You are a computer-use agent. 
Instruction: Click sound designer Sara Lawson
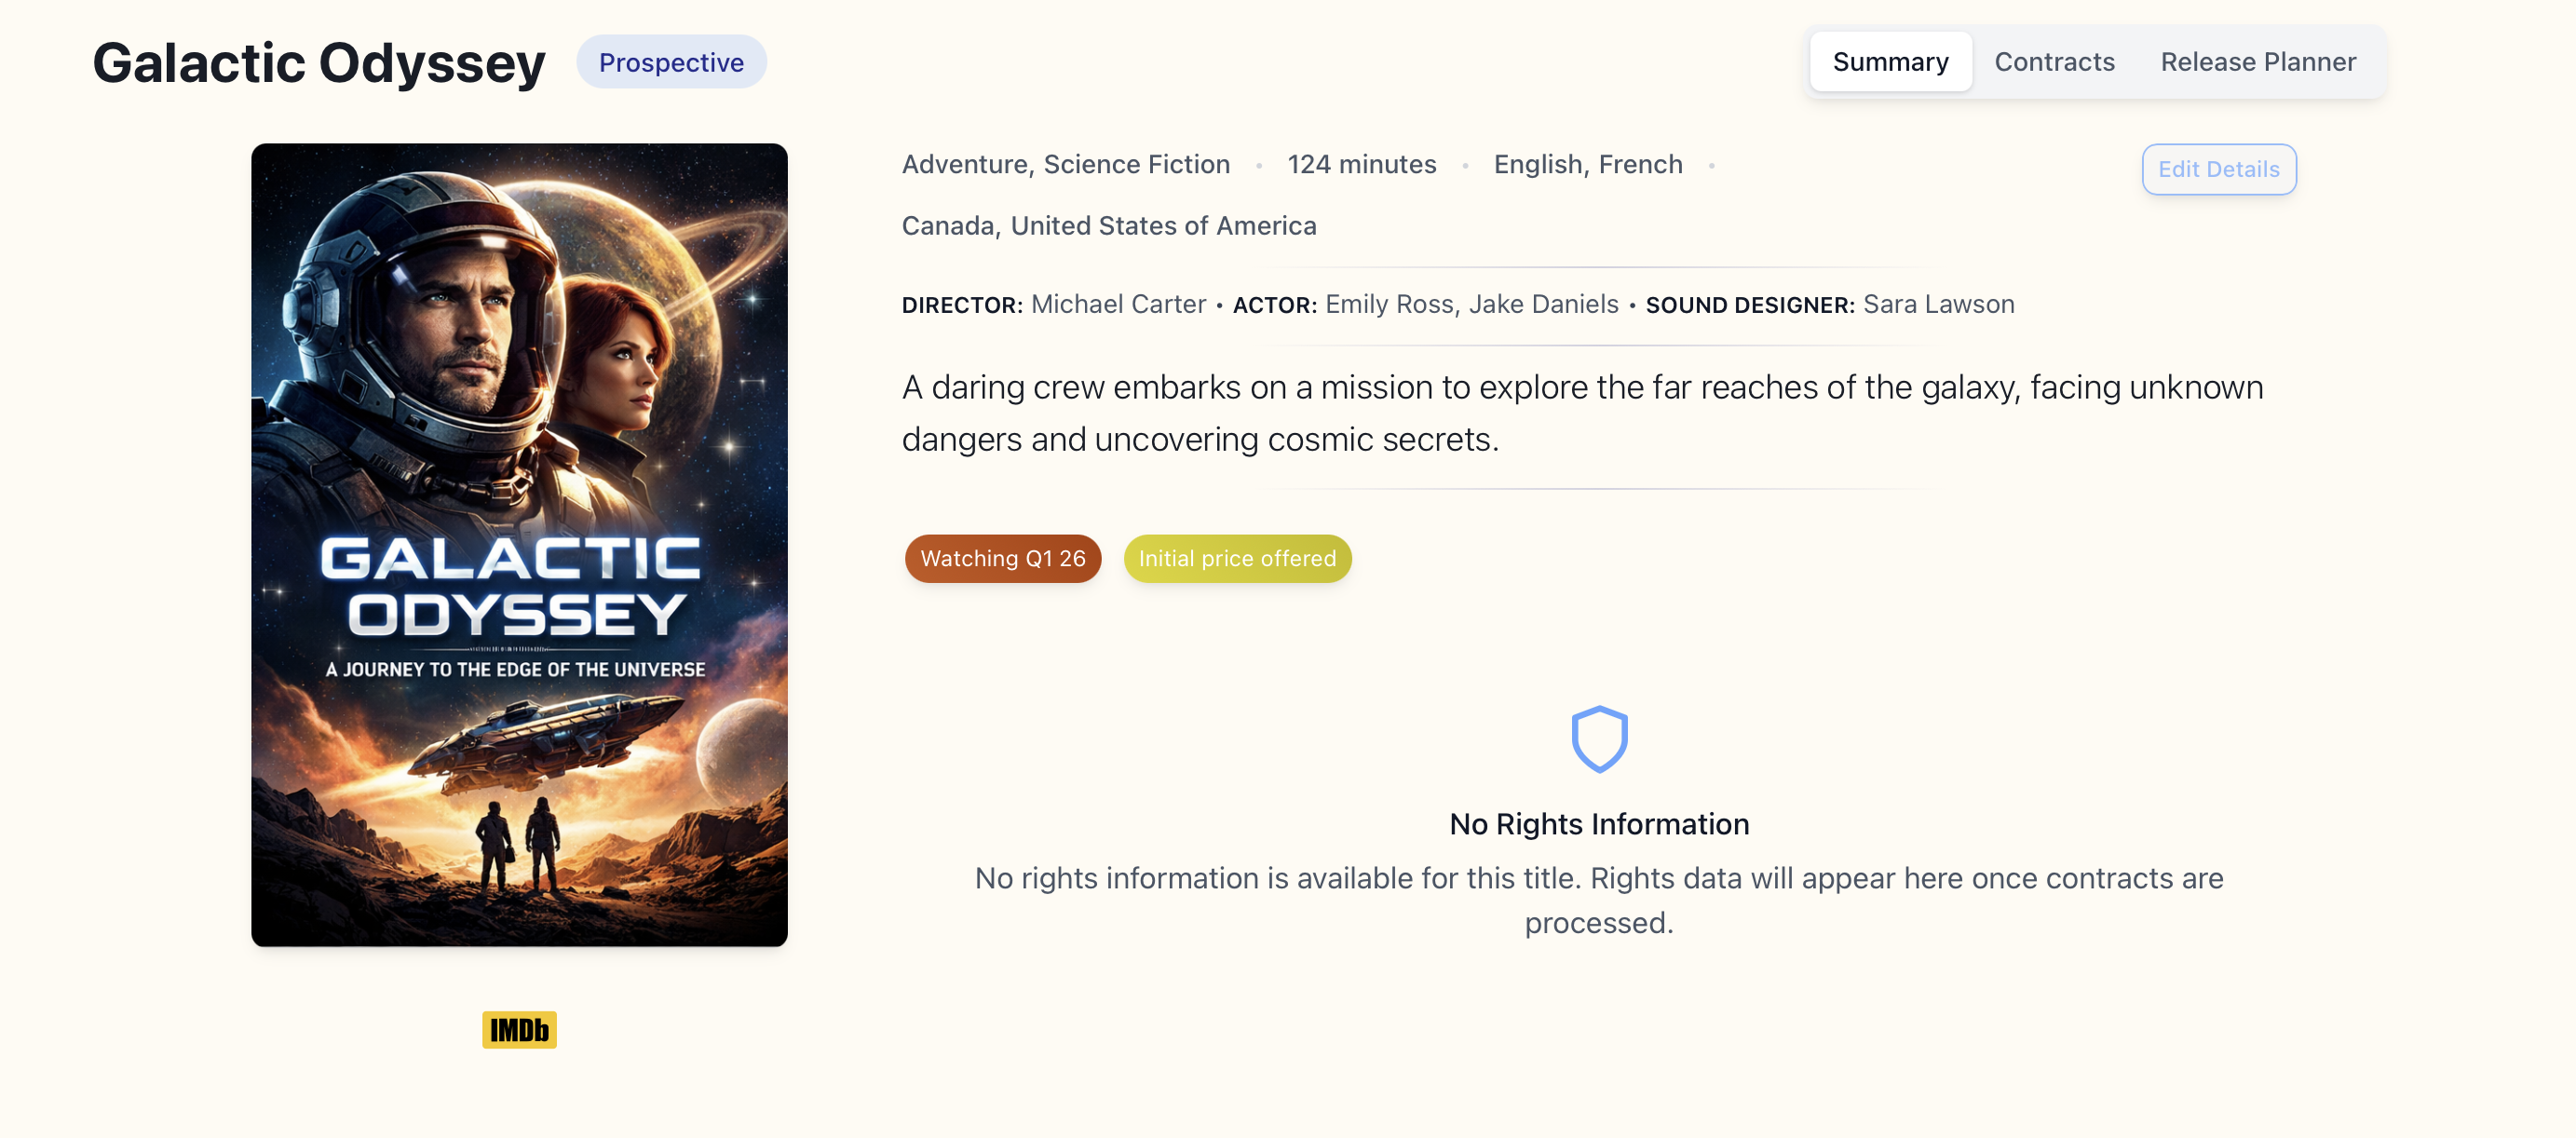click(x=1938, y=304)
